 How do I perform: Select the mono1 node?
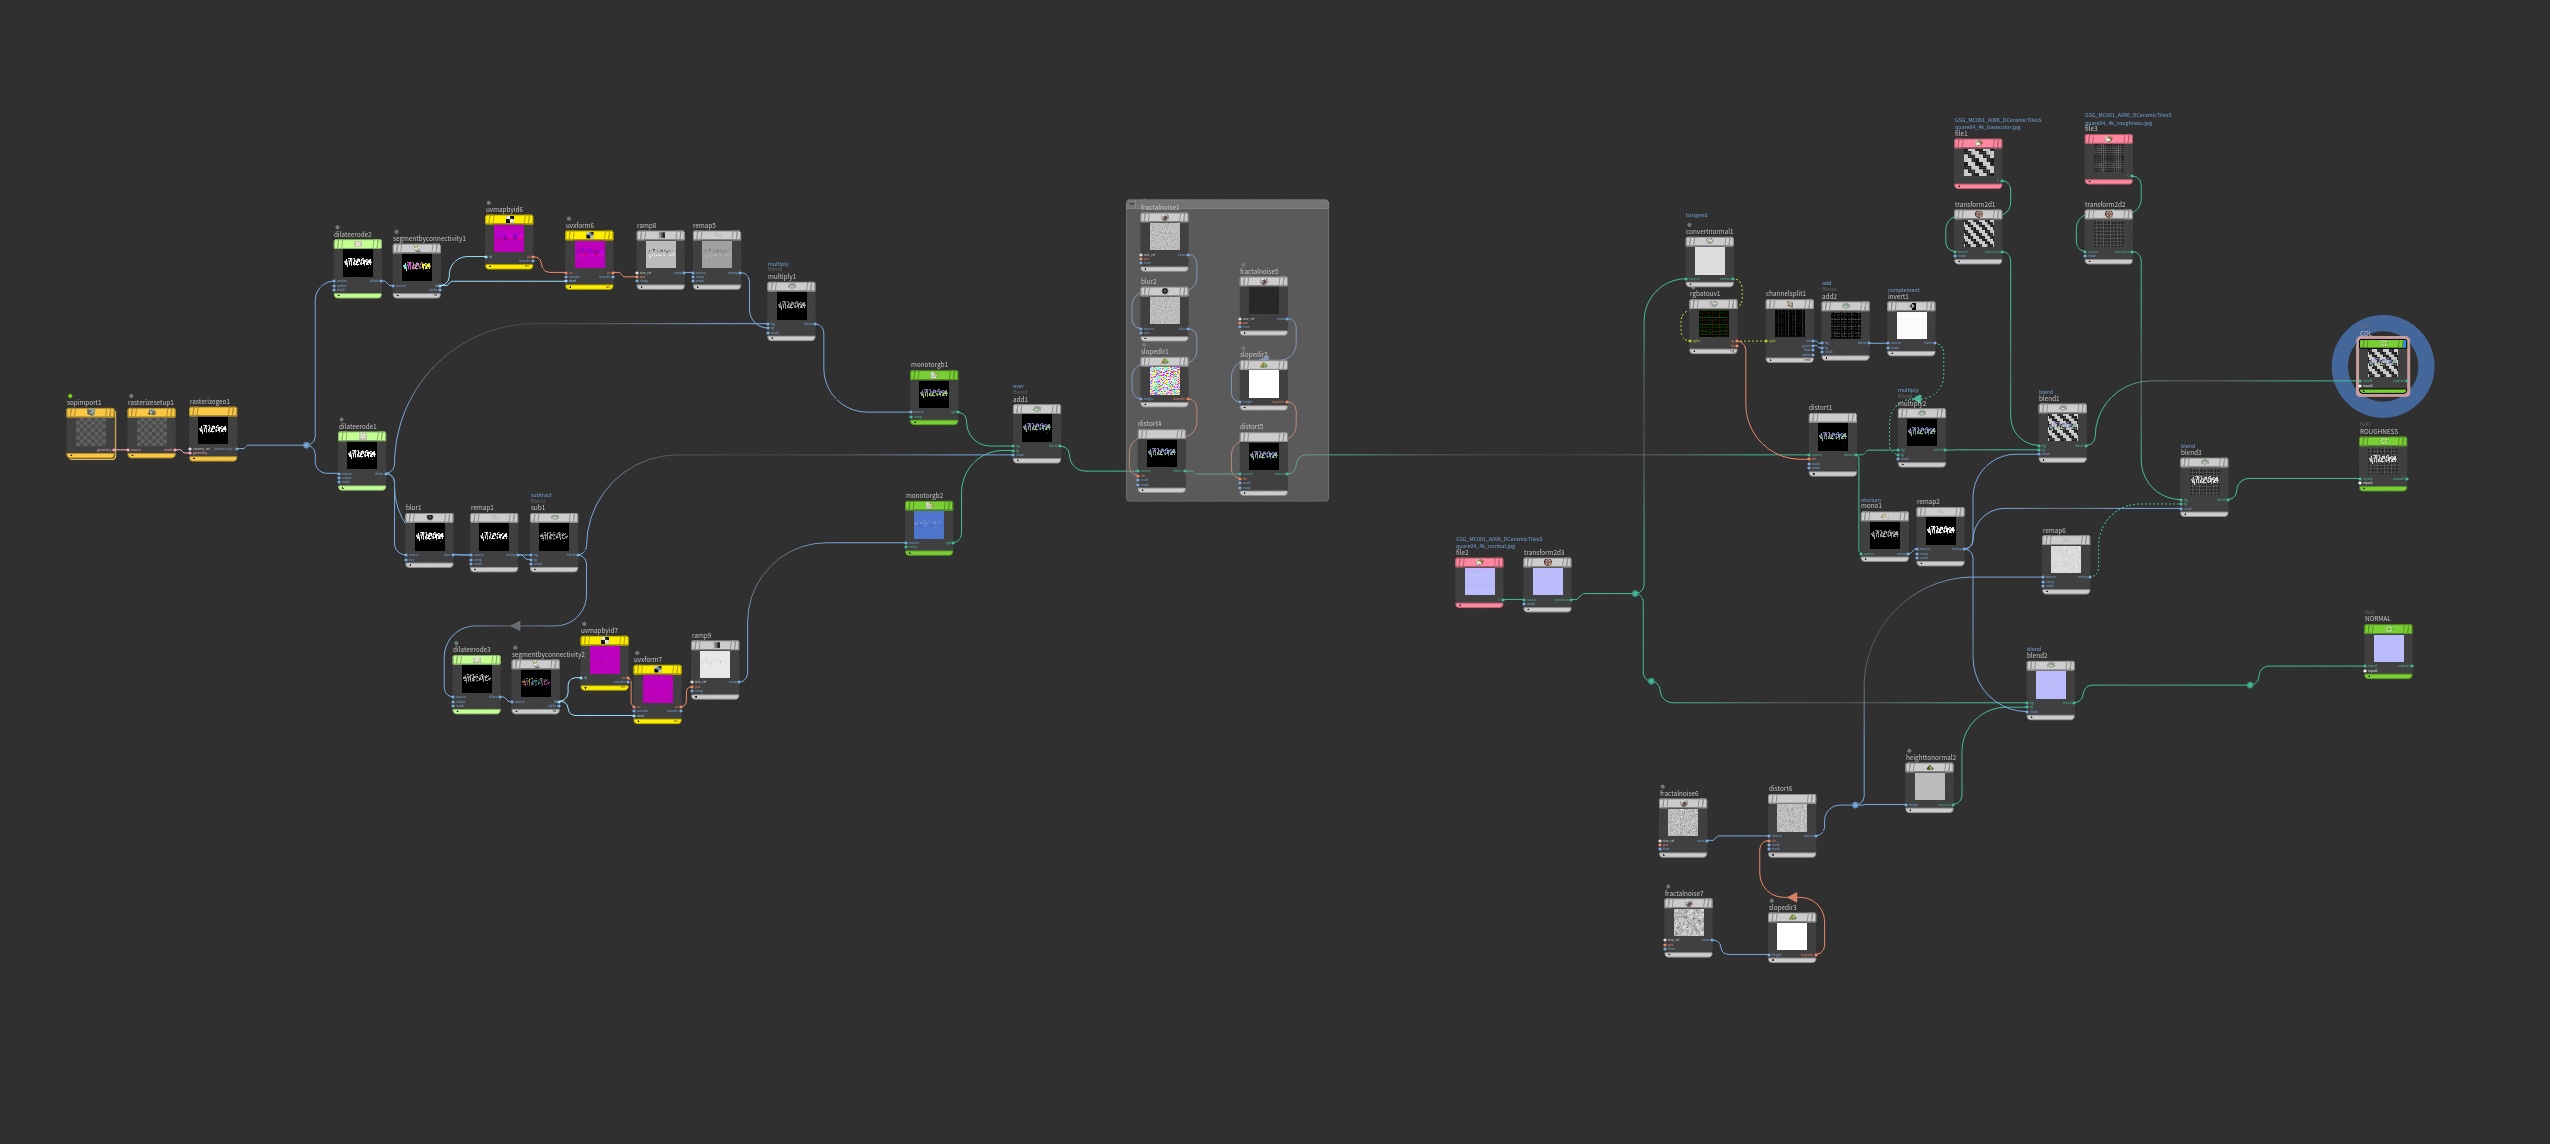[x=1885, y=537]
